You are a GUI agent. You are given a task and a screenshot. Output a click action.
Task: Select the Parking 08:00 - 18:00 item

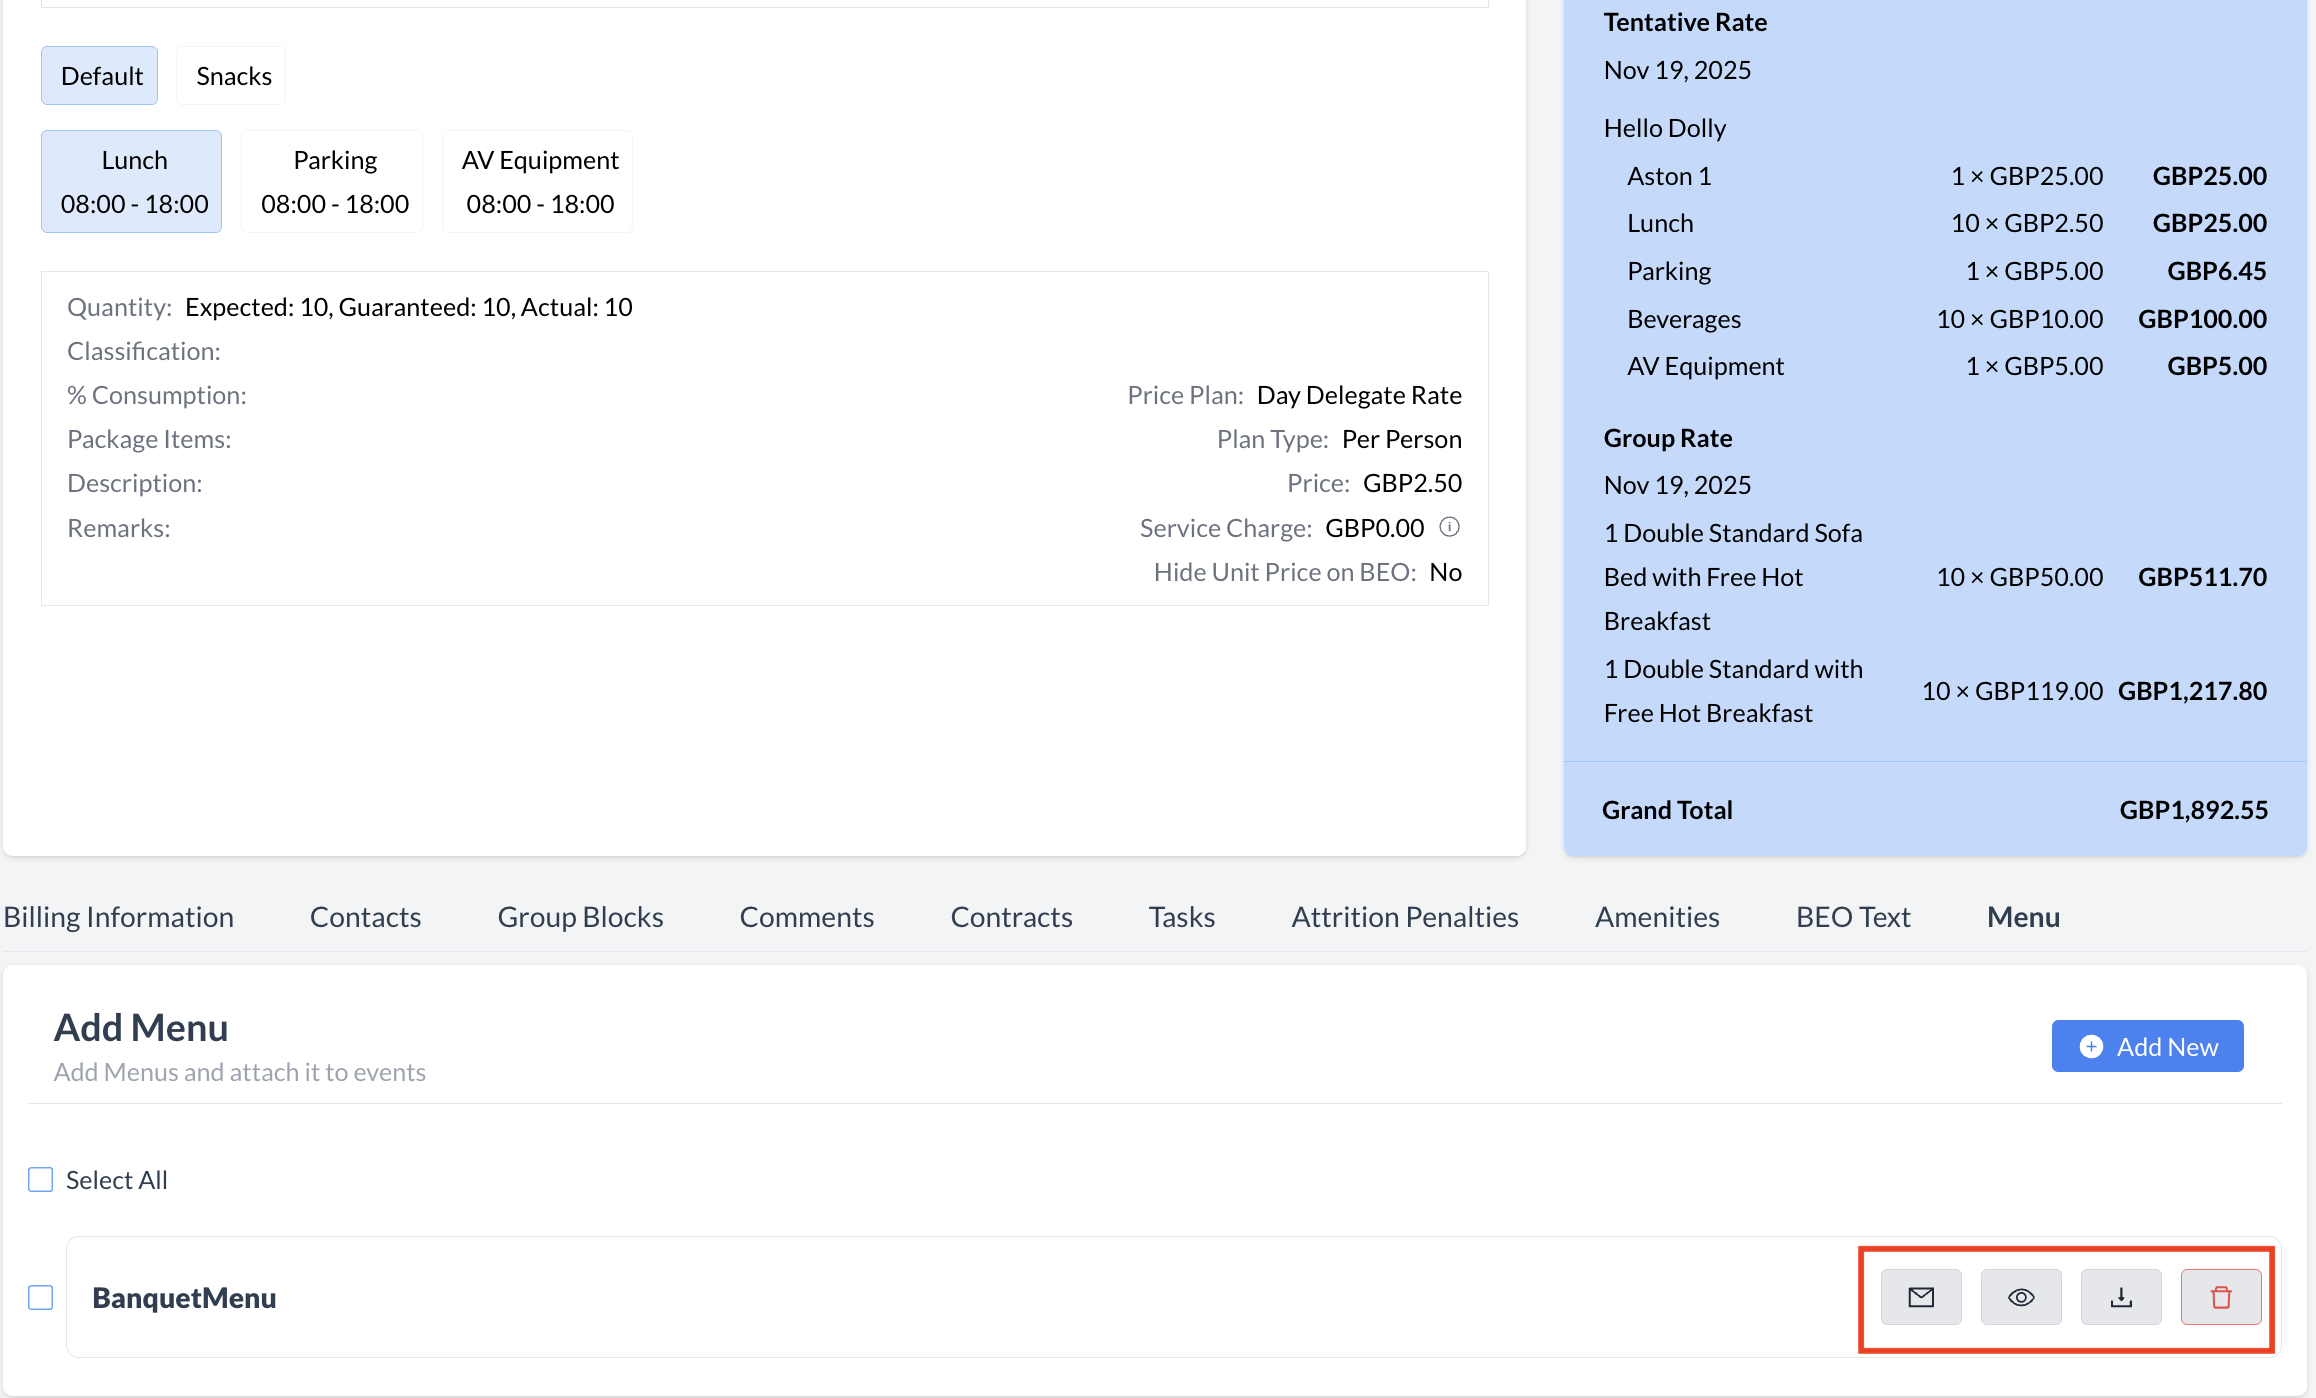tap(334, 182)
